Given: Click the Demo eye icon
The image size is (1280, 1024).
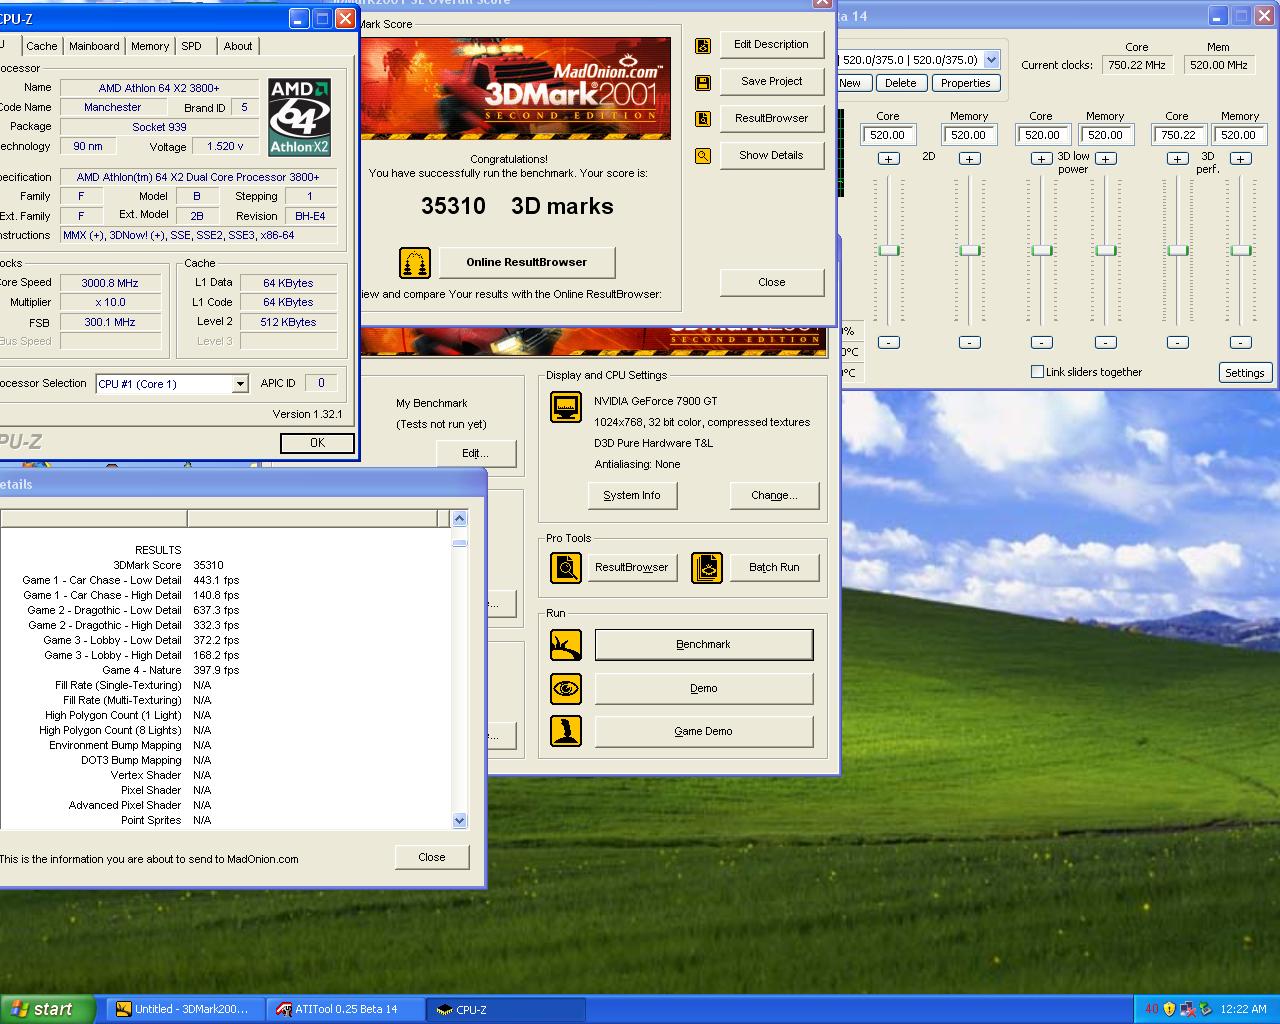Looking at the screenshot, I should (566, 689).
